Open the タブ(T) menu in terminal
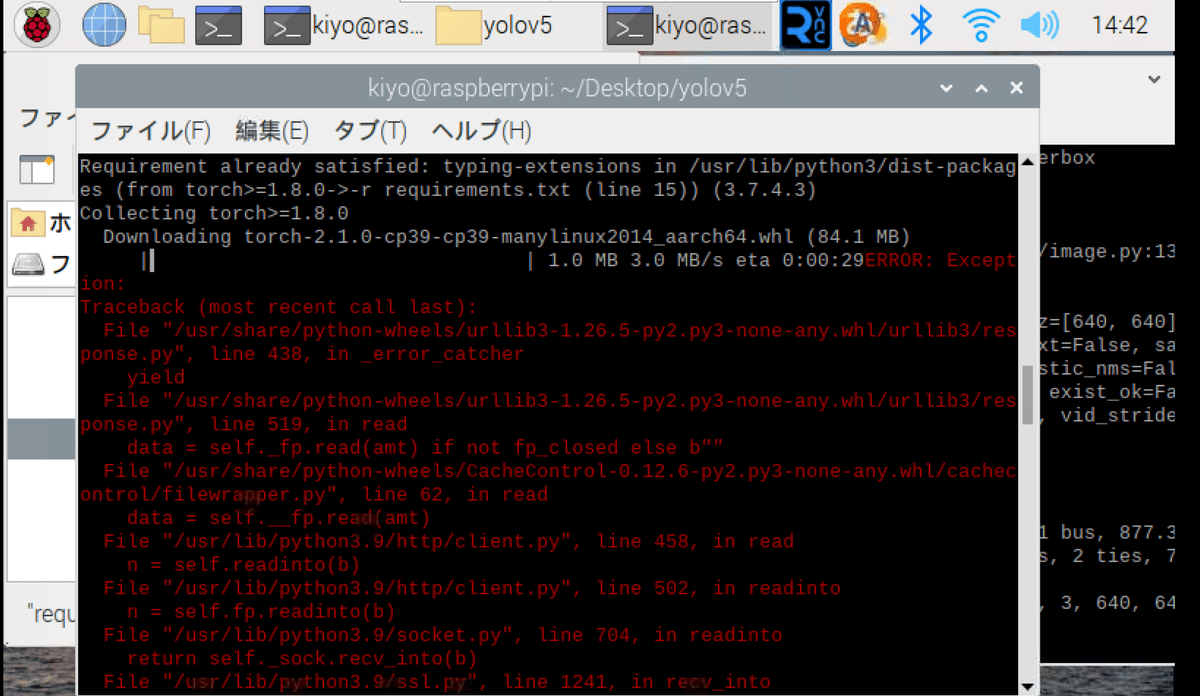 pyautogui.click(x=370, y=130)
